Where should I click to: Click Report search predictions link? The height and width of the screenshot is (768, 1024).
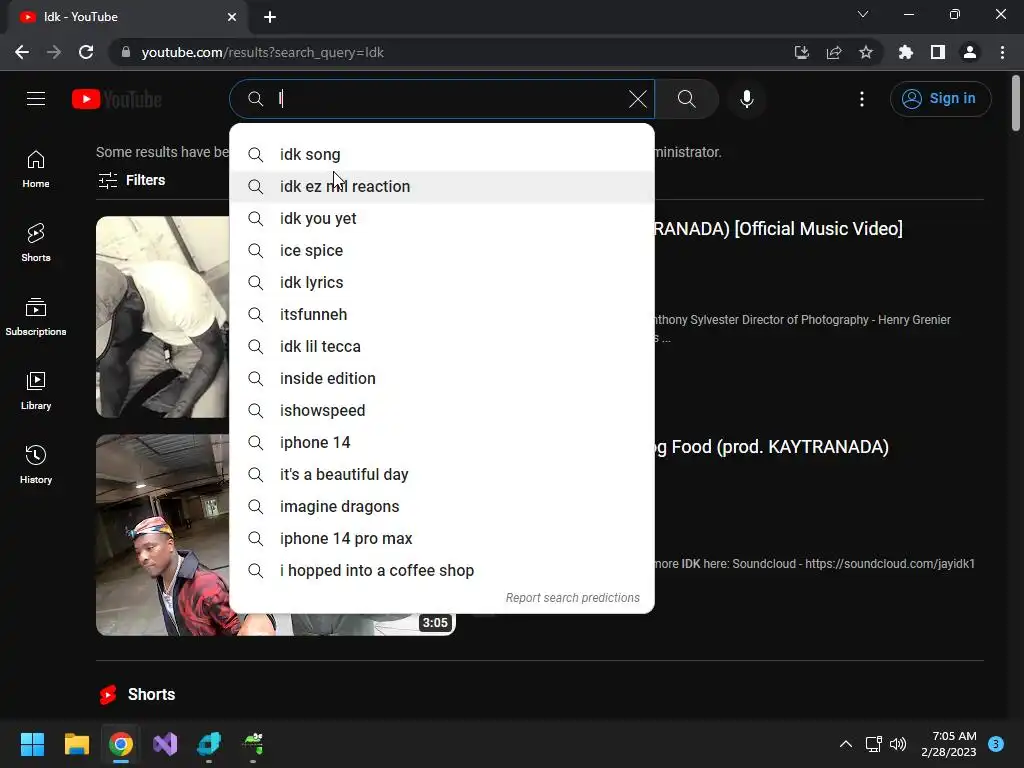tap(573, 598)
